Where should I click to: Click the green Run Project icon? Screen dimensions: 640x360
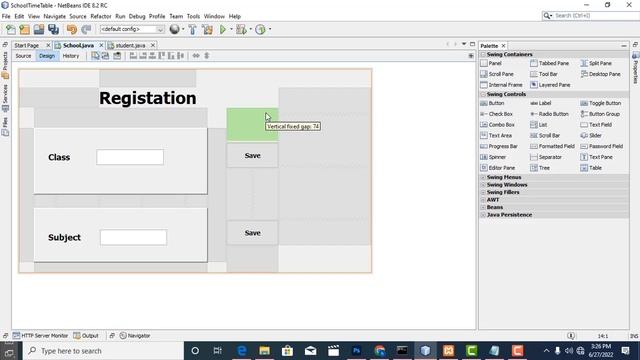point(223,29)
